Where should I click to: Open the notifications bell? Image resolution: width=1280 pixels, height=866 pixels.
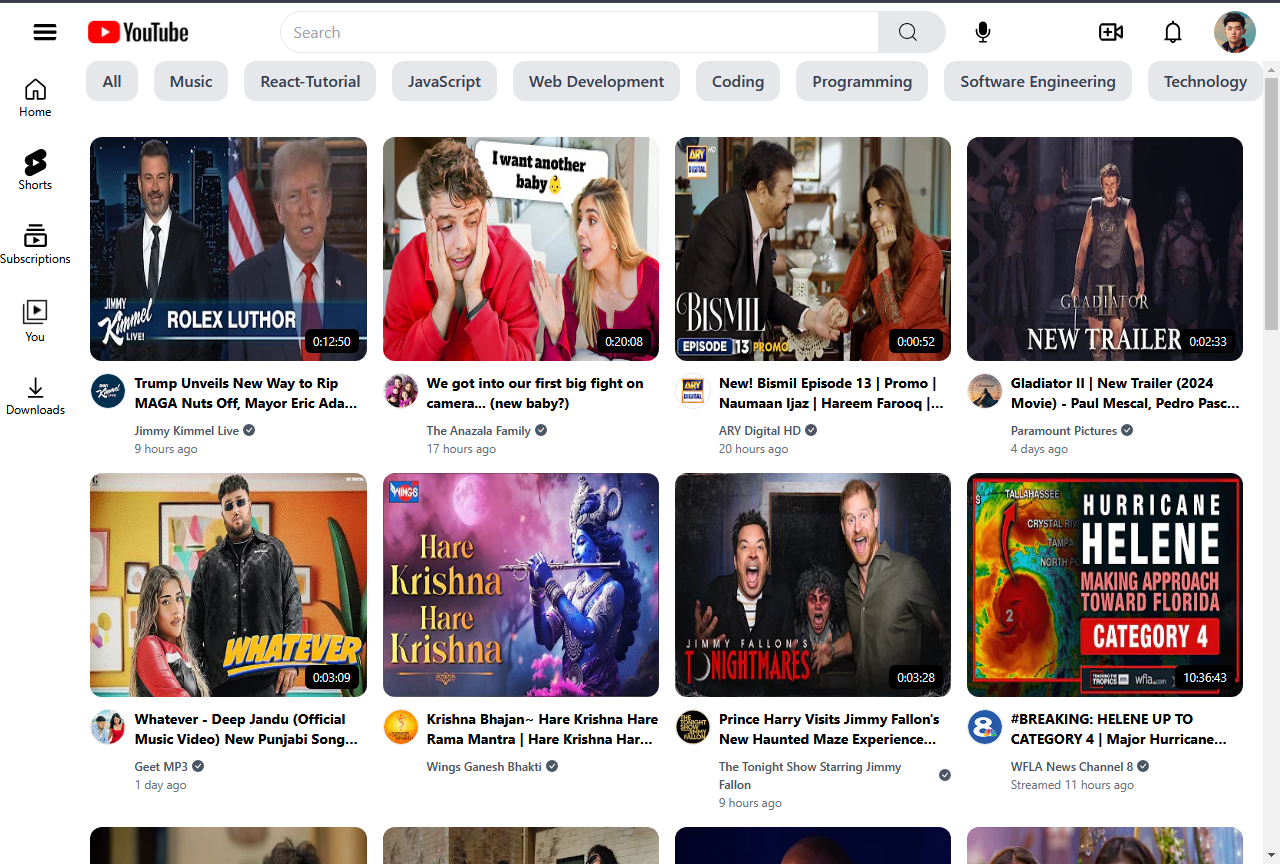click(x=1173, y=32)
